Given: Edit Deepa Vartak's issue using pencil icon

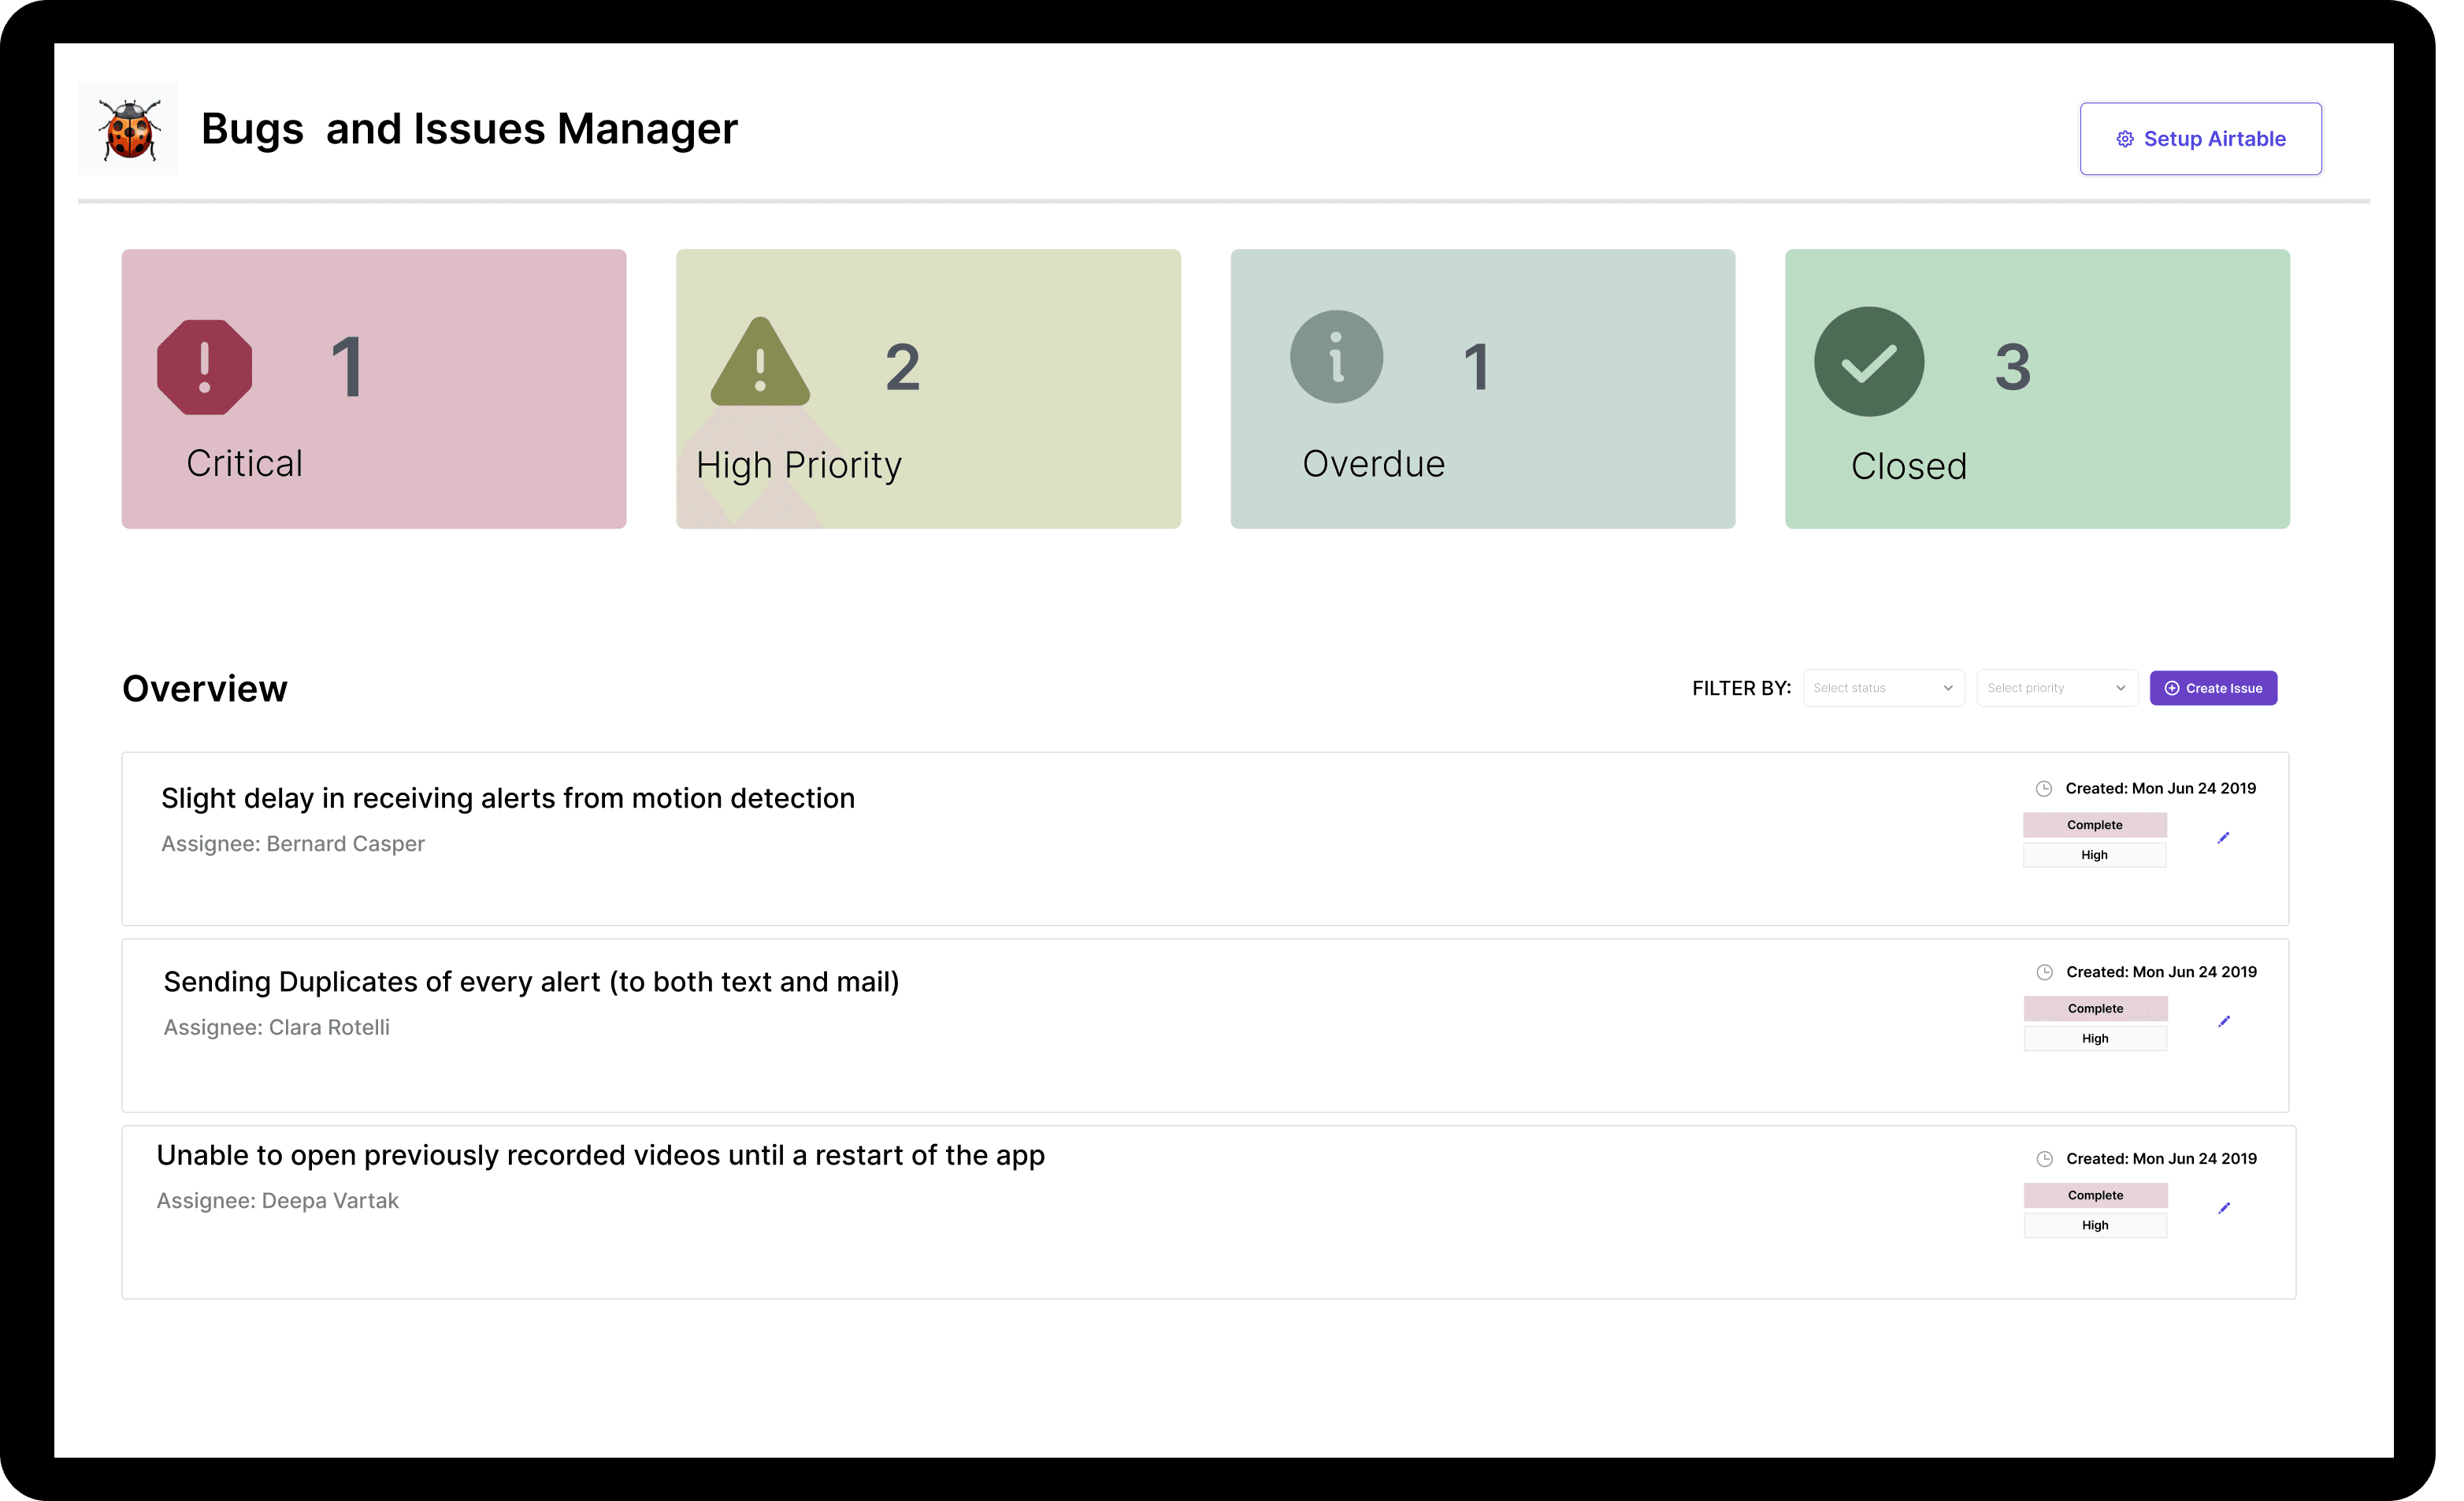Looking at the screenshot, I should [2225, 1208].
